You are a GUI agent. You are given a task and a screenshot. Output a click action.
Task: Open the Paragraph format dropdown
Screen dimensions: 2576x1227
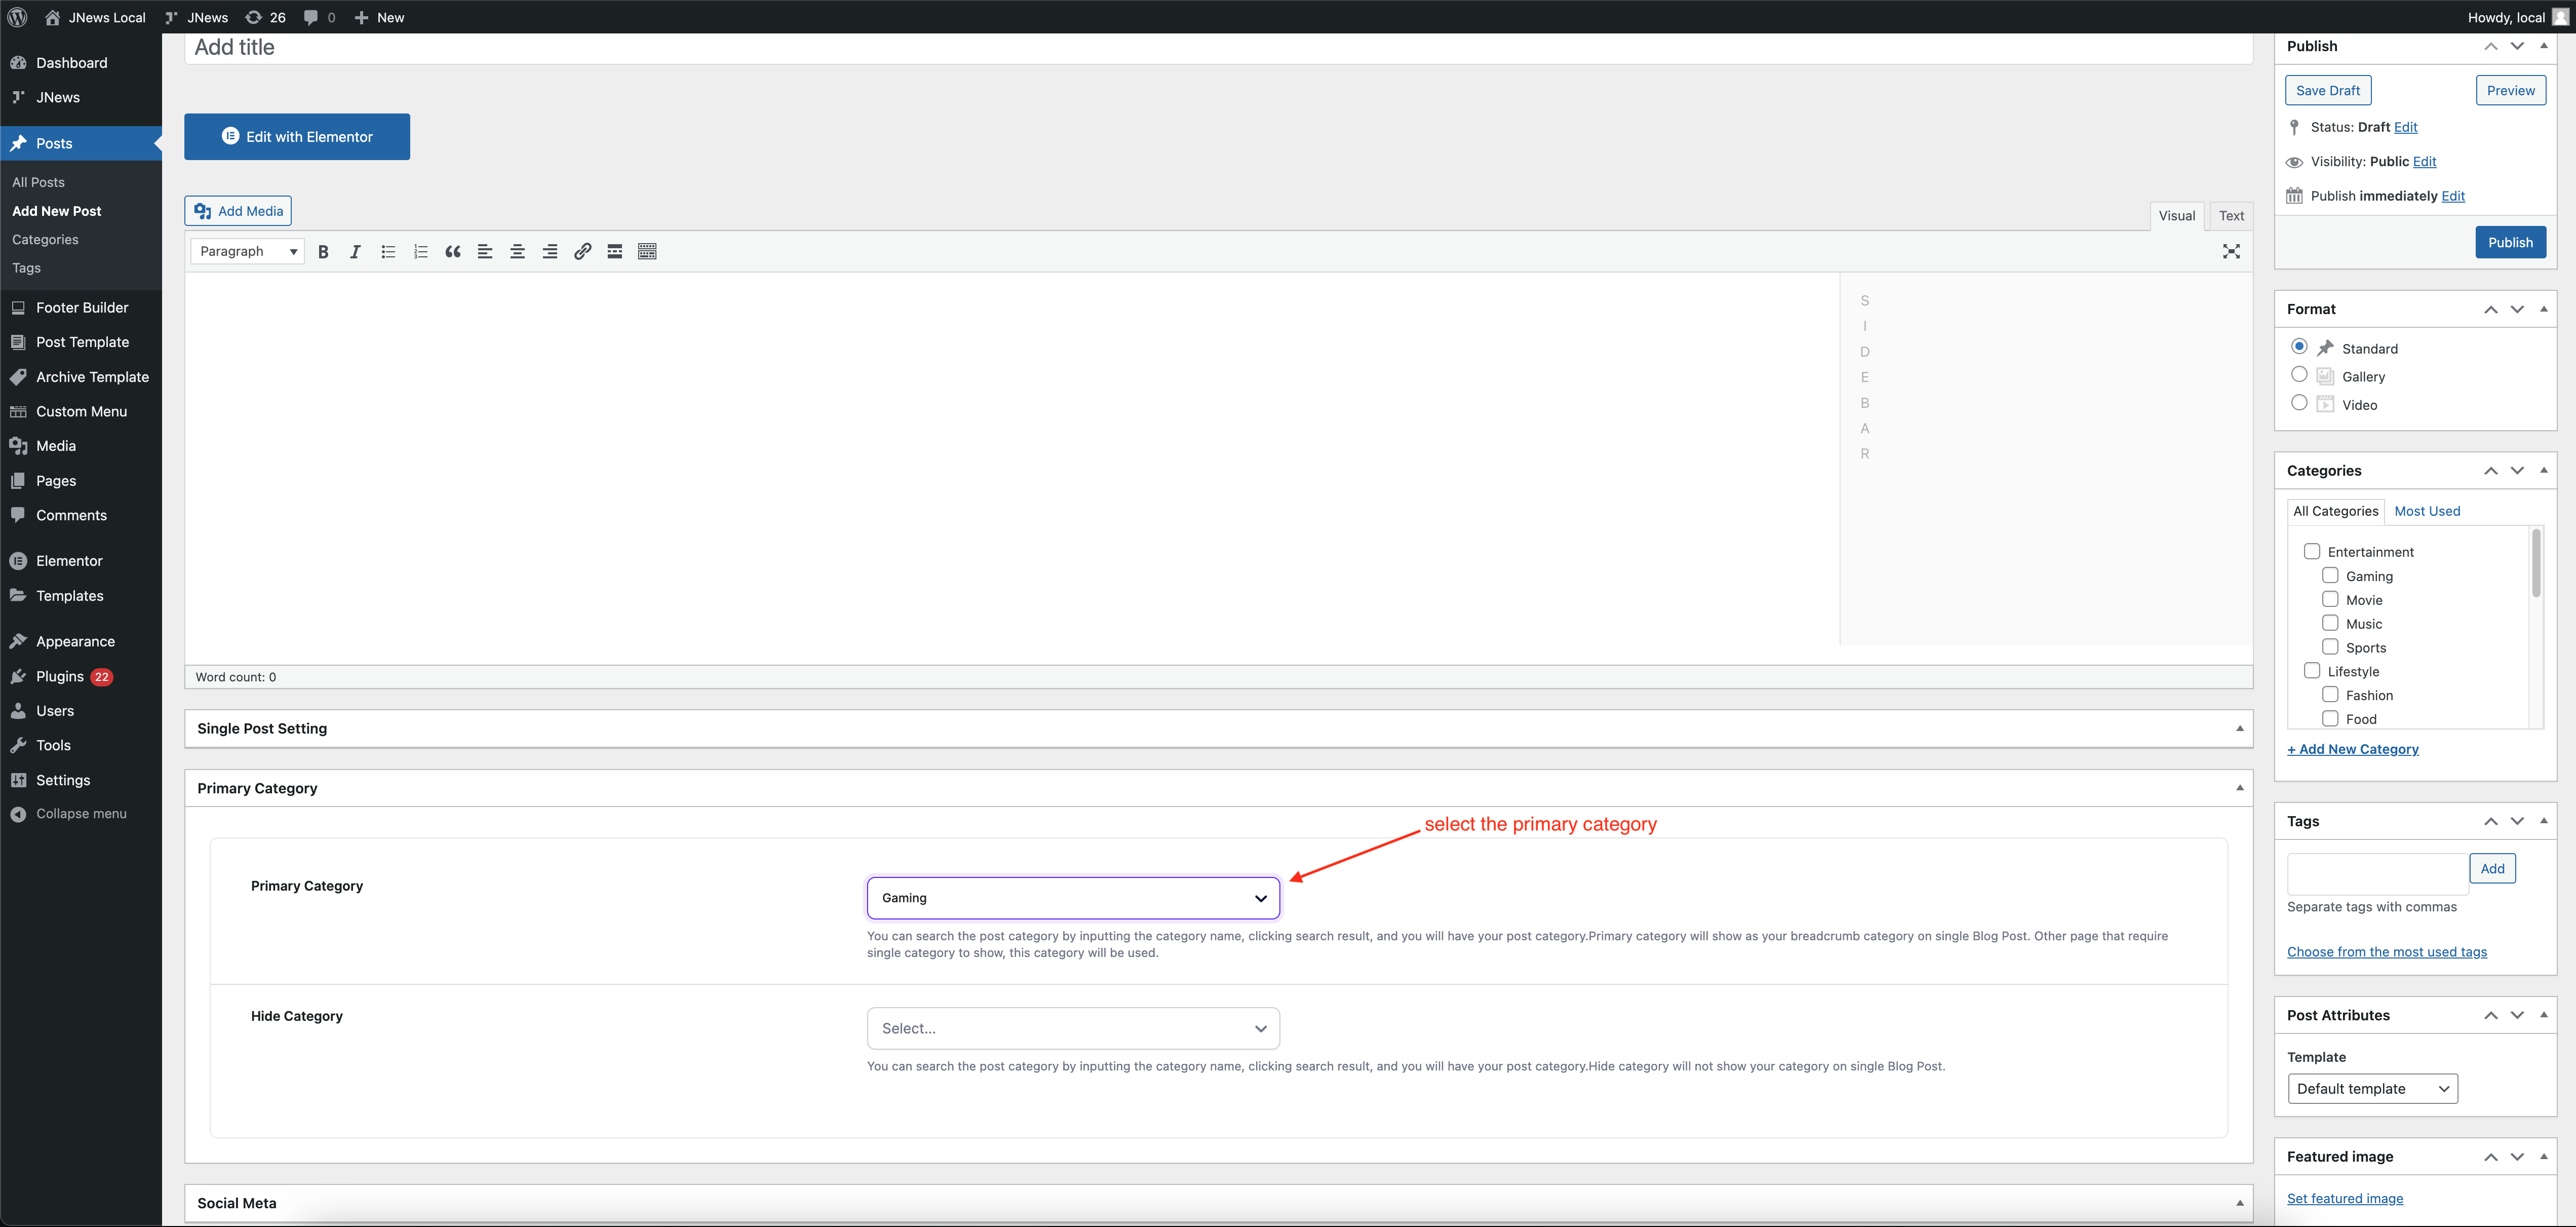(x=247, y=252)
